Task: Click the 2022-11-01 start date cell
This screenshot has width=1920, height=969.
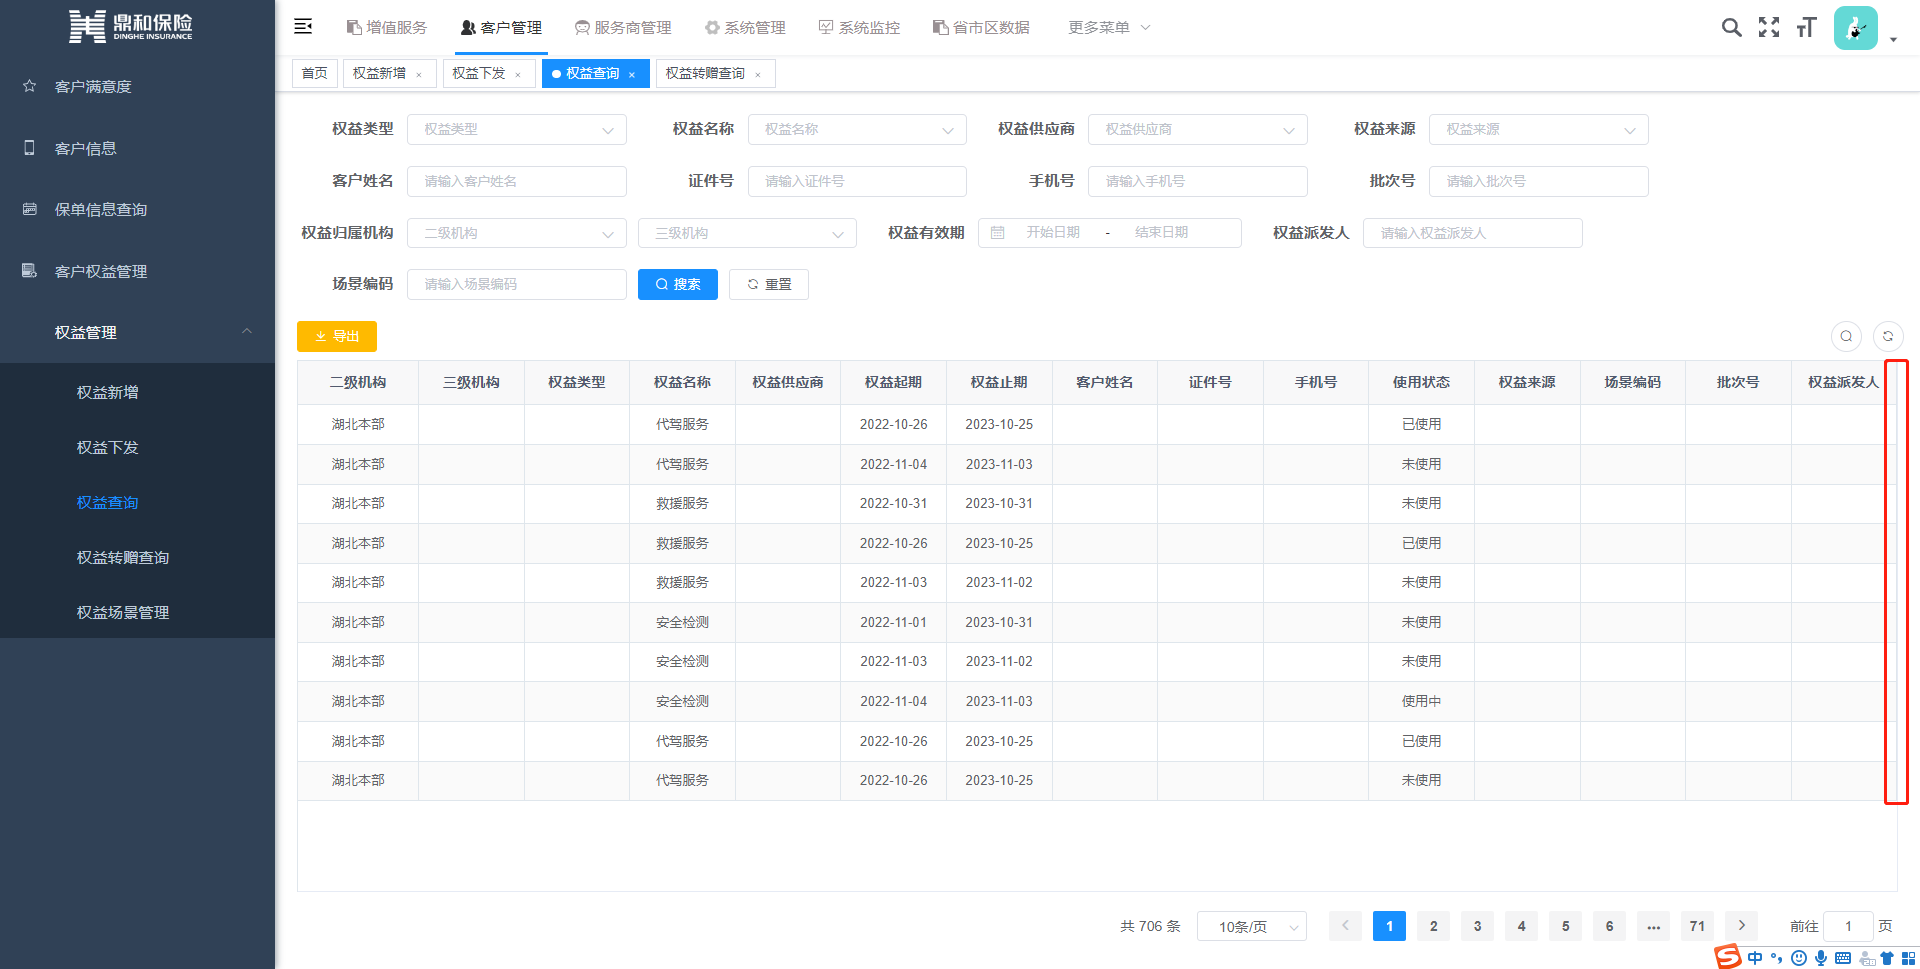Action: pos(893,622)
